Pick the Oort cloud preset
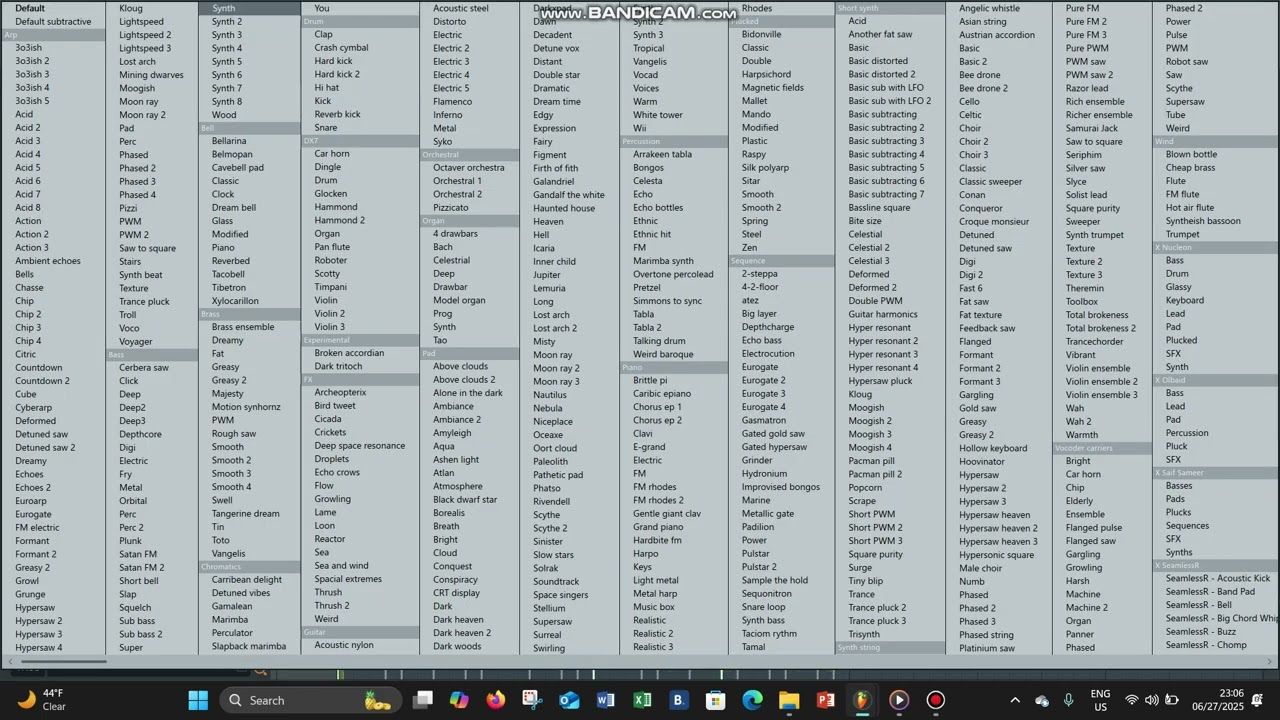Viewport: 1280px width, 720px height. 555,448
